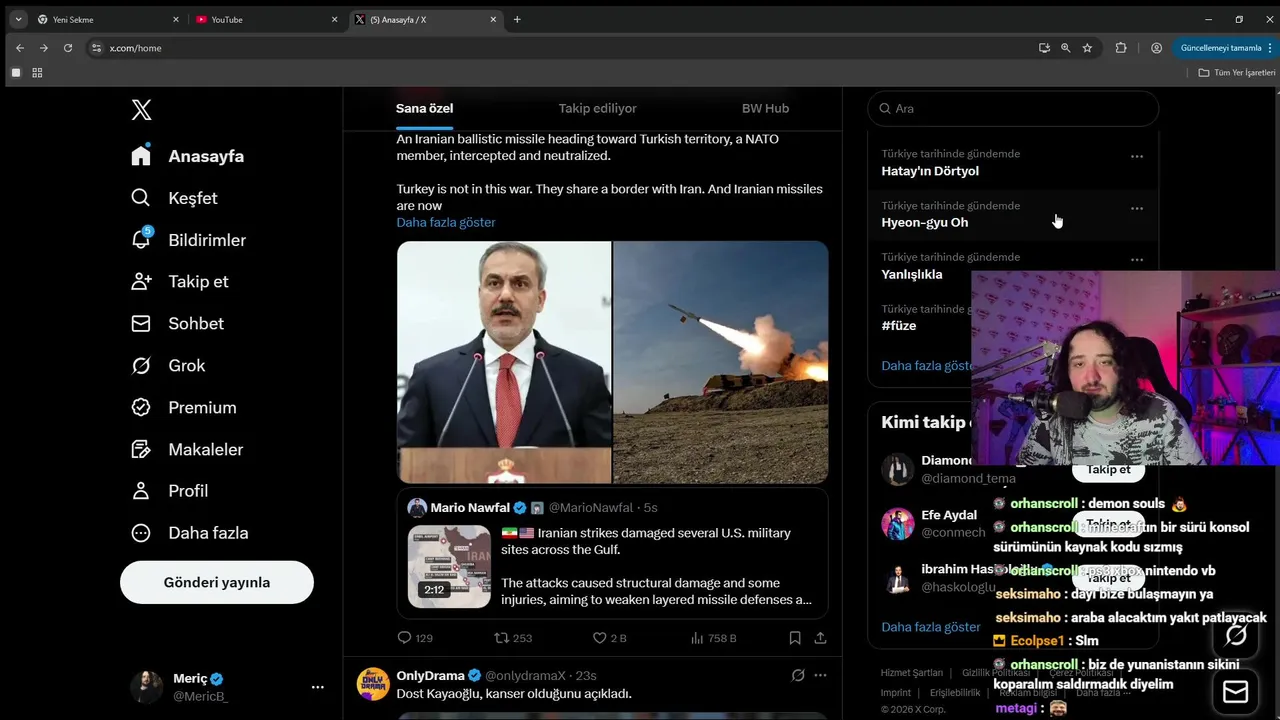Screen dimensions: 1280x720
Task: Play the Mario Nawfal video thumbnail
Action: [449, 566]
